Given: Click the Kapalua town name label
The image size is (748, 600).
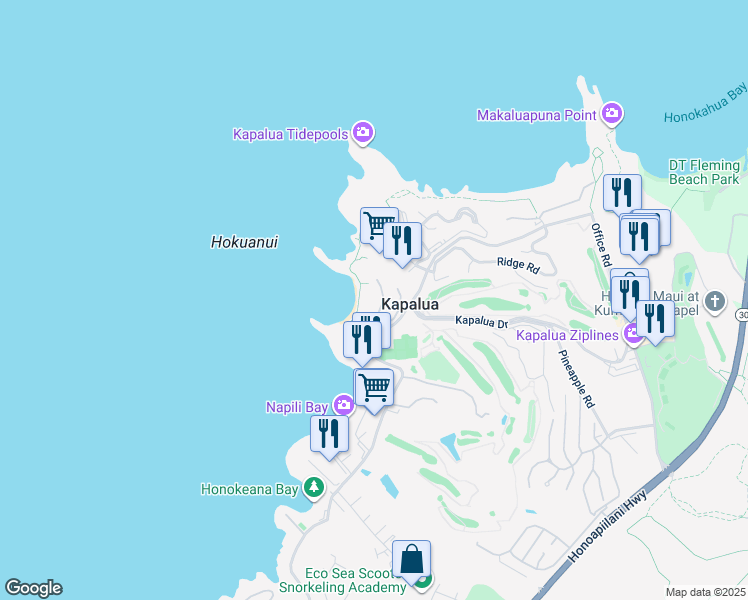Looking at the screenshot, I should pyautogui.click(x=410, y=304).
